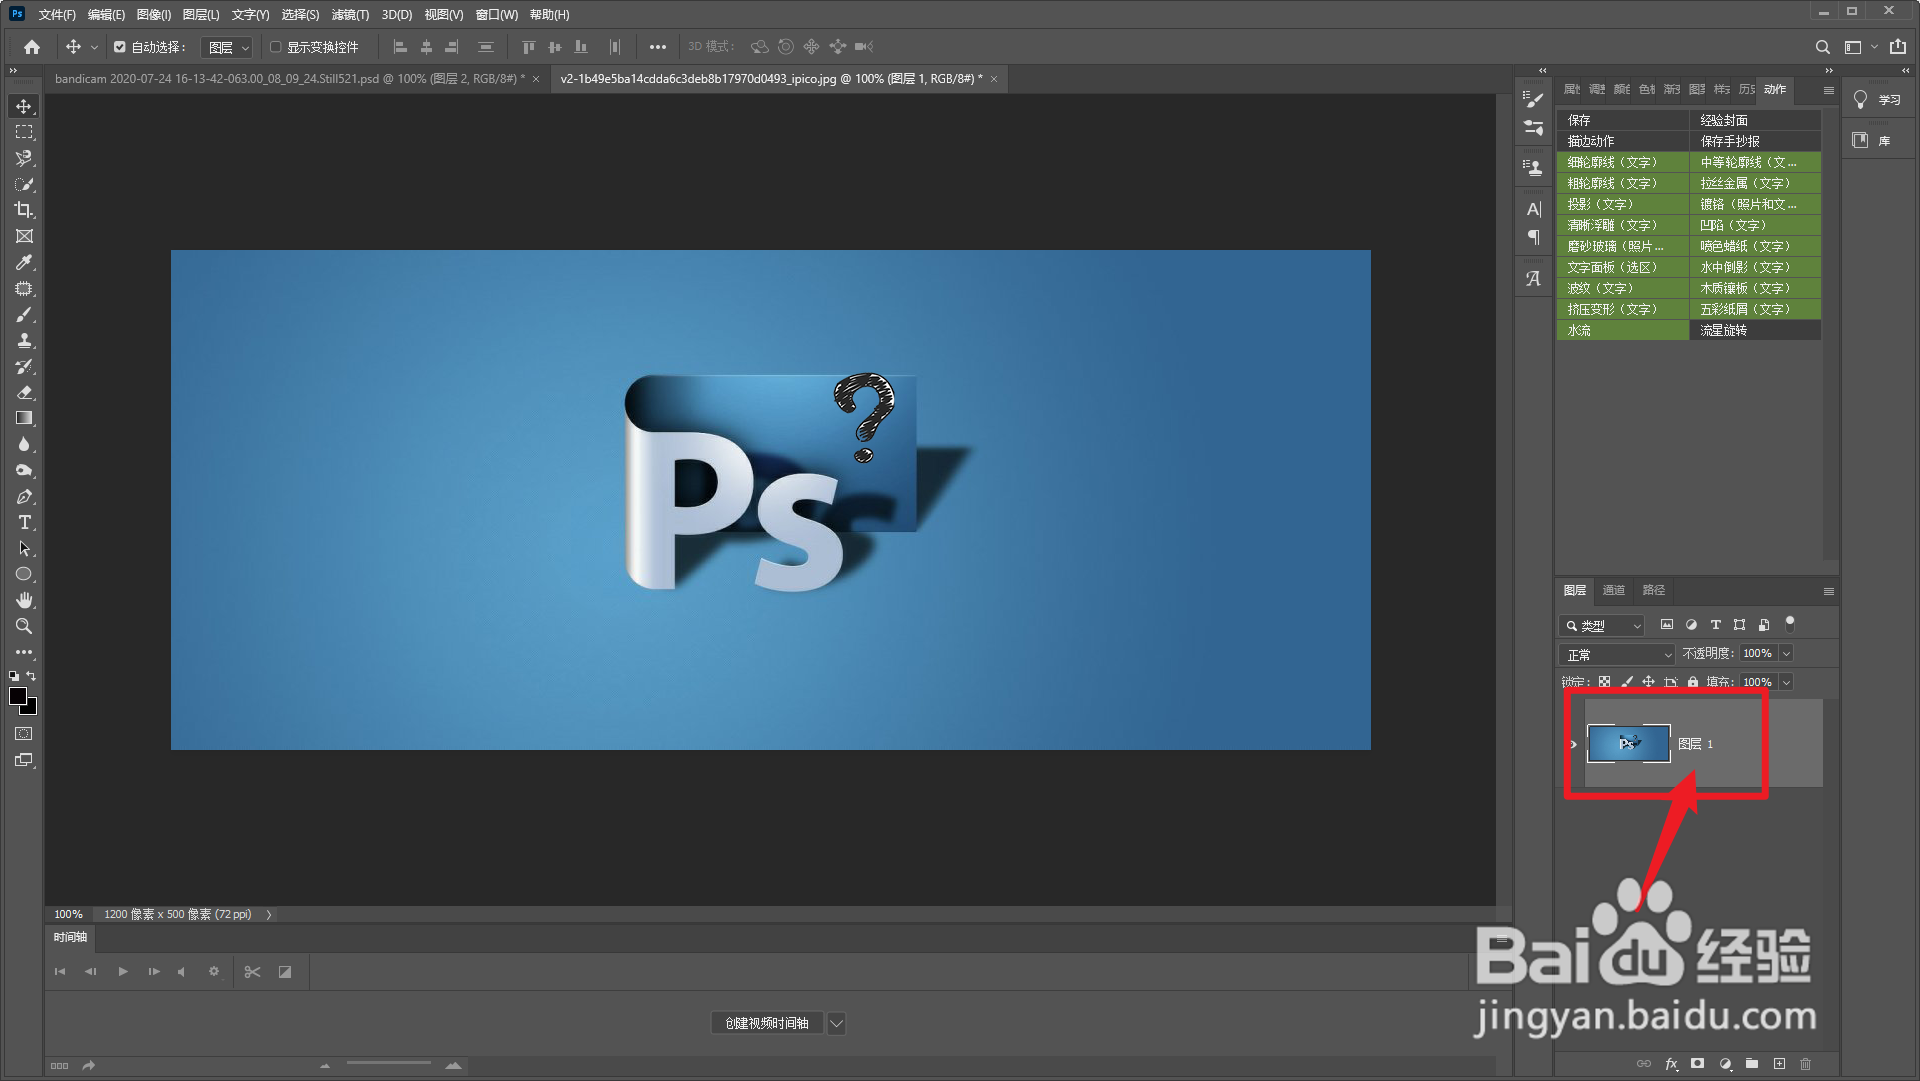
Task: Enable the 显示变换控件 checkbox
Action: click(x=276, y=47)
